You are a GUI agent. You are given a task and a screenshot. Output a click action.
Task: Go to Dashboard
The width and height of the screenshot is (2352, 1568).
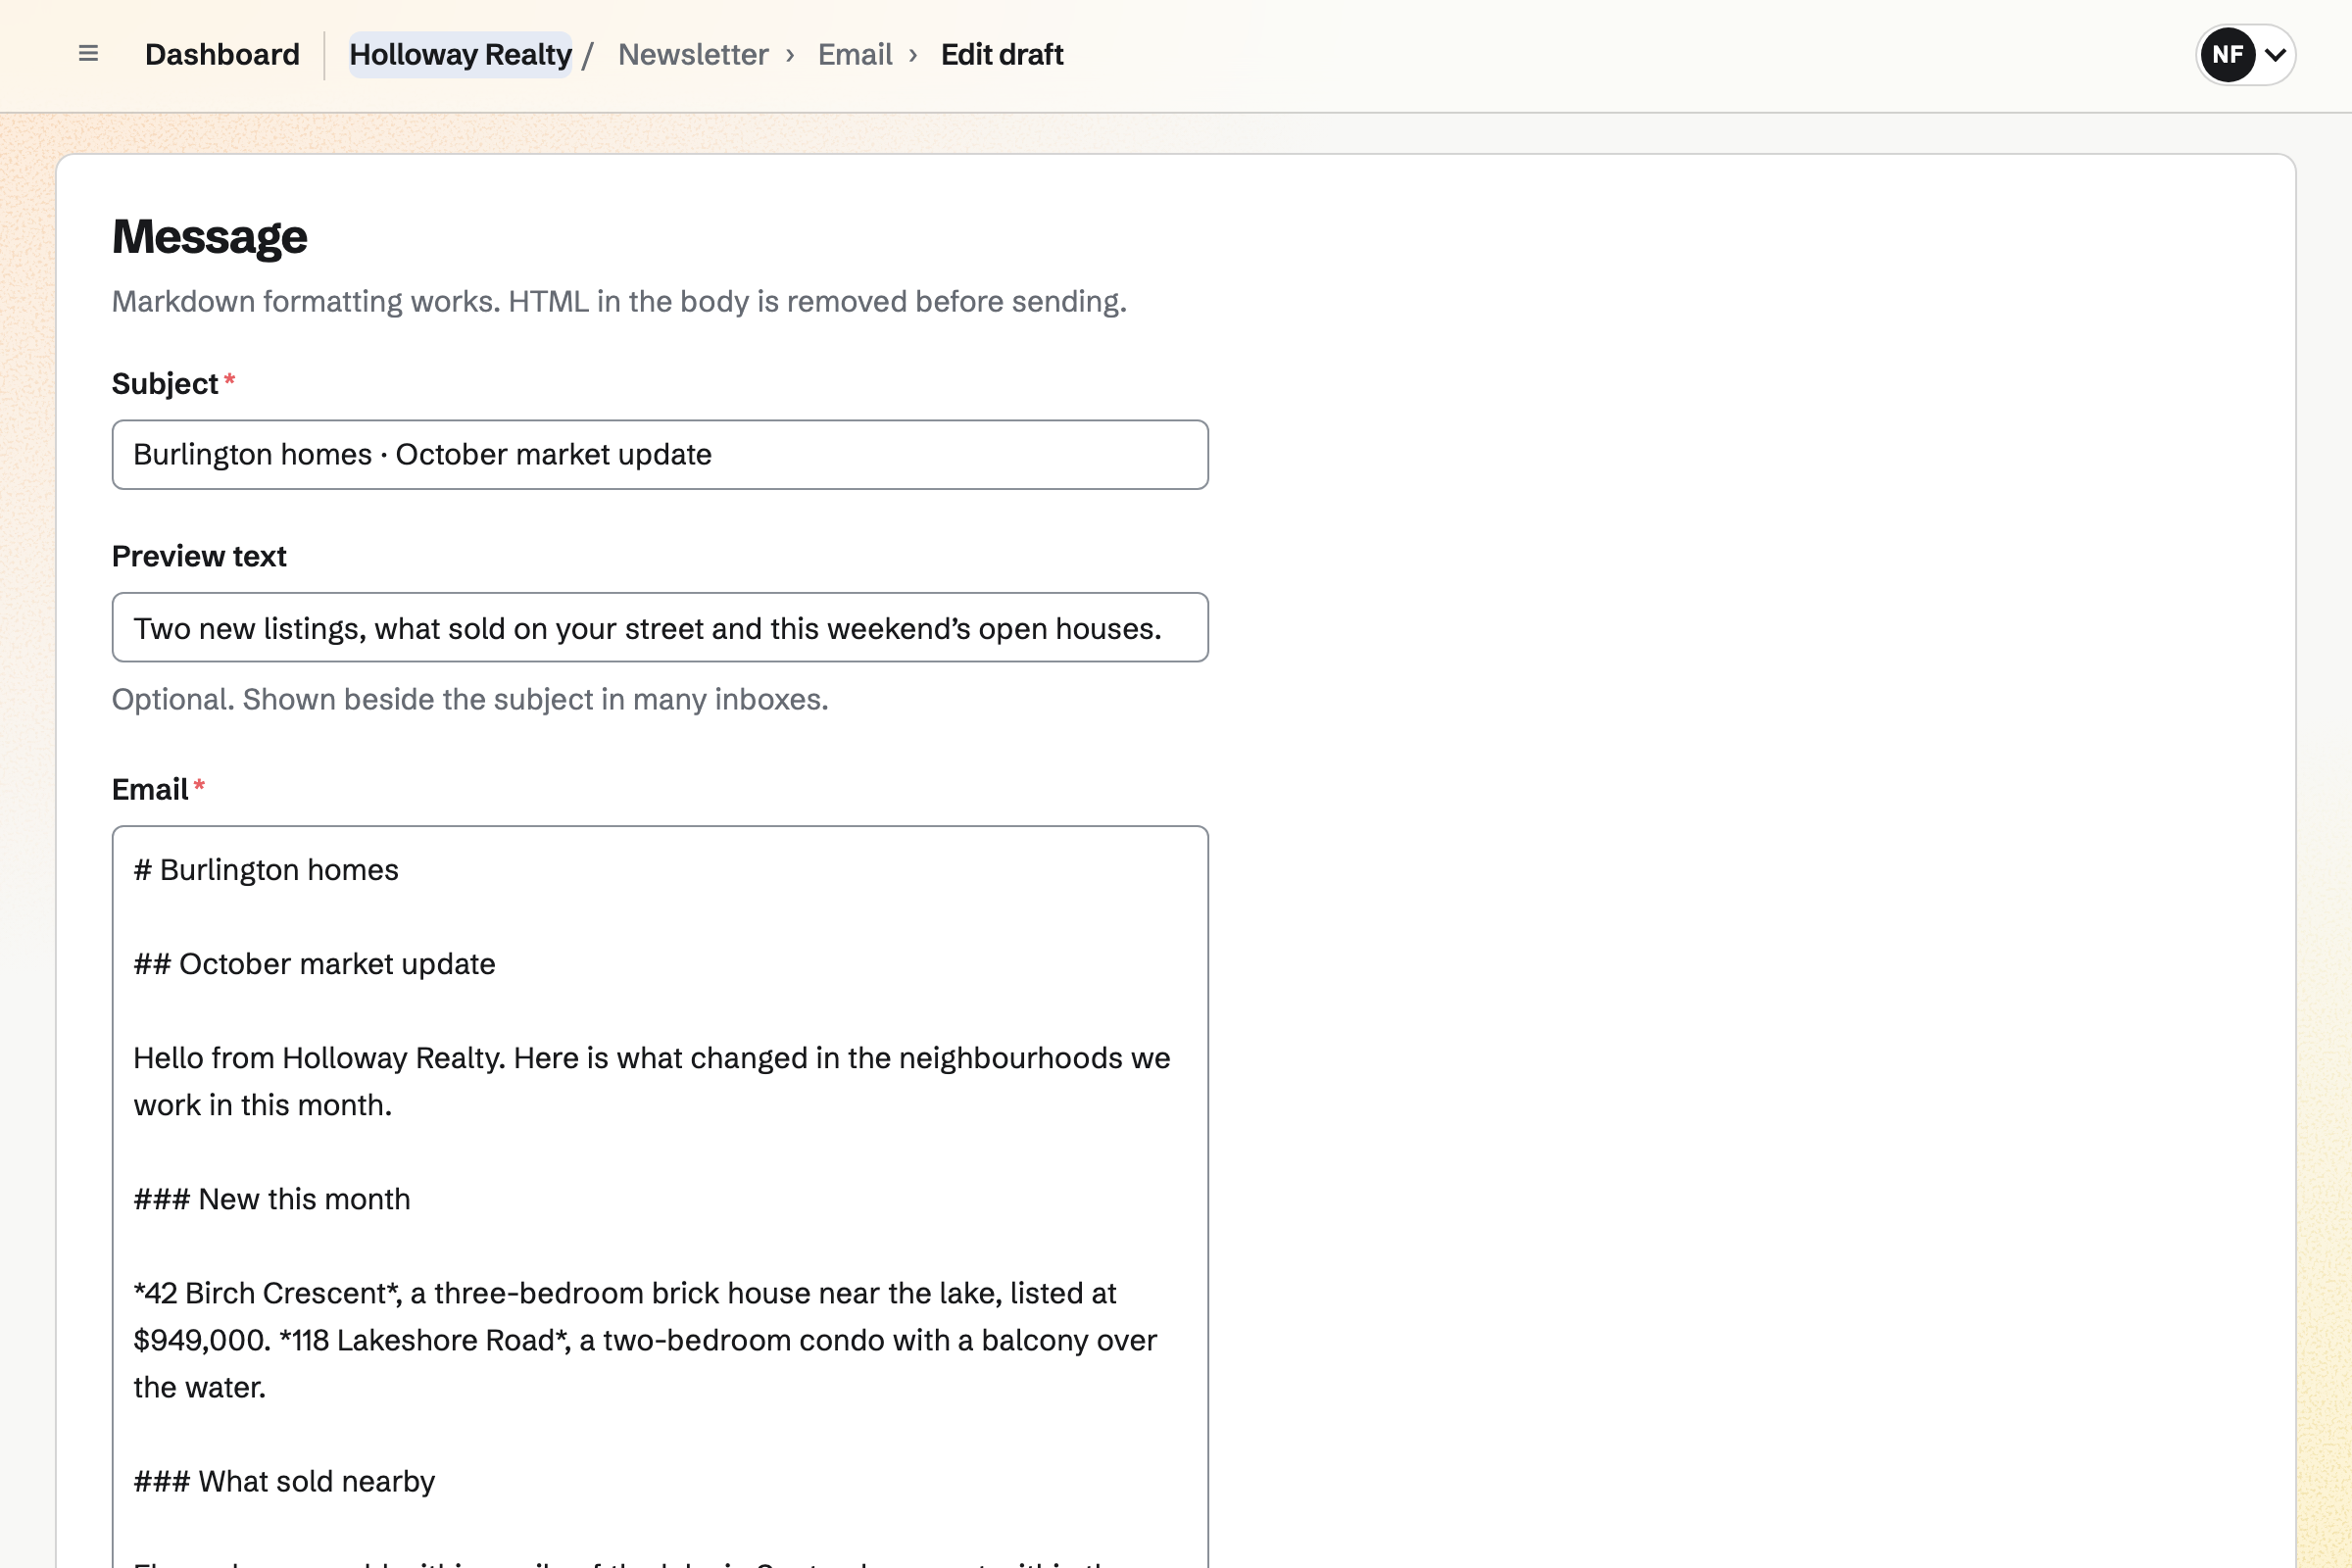click(x=222, y=54)
